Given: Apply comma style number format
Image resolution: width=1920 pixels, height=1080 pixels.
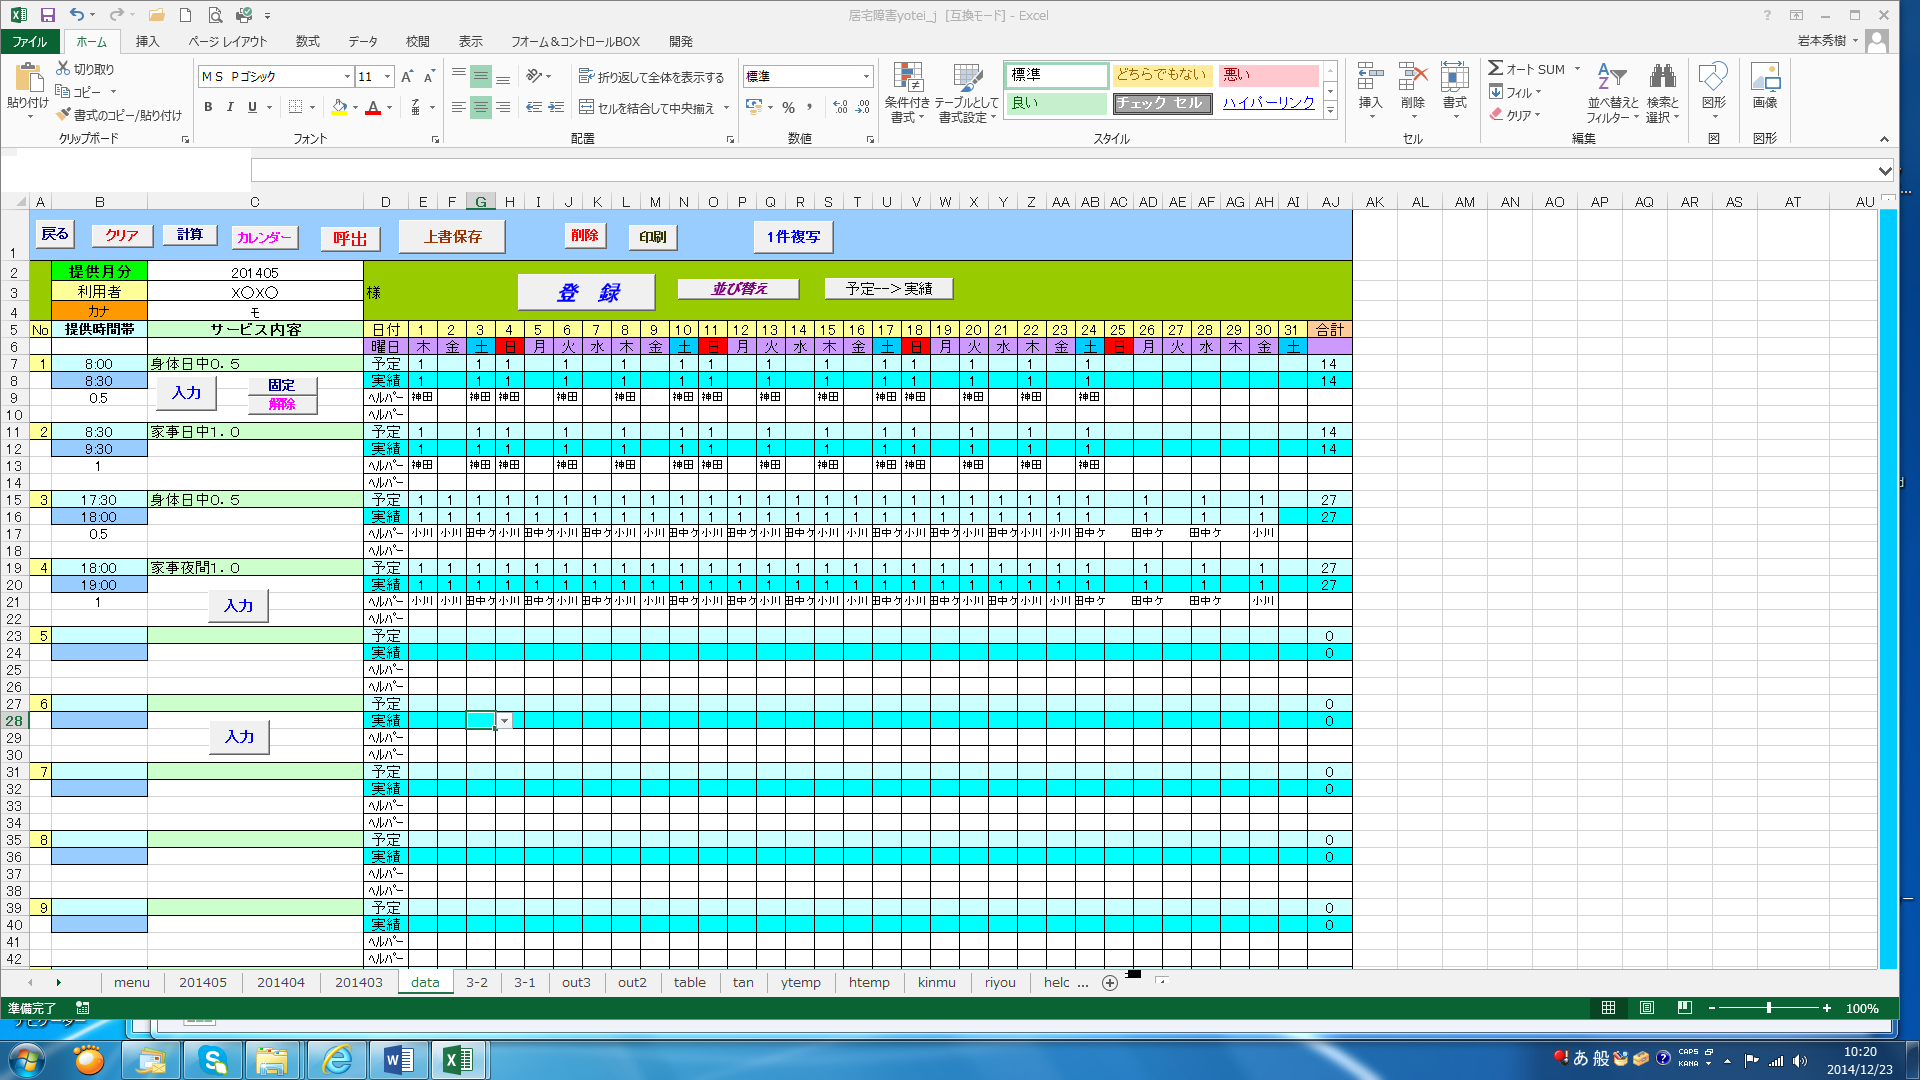Looking at the screenshot, I should click(x=809, y=107).
